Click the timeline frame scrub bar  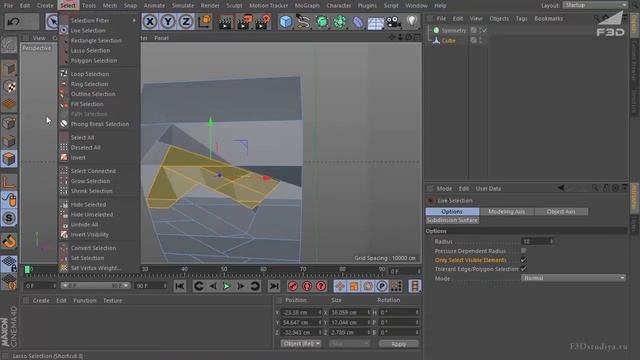204,270
